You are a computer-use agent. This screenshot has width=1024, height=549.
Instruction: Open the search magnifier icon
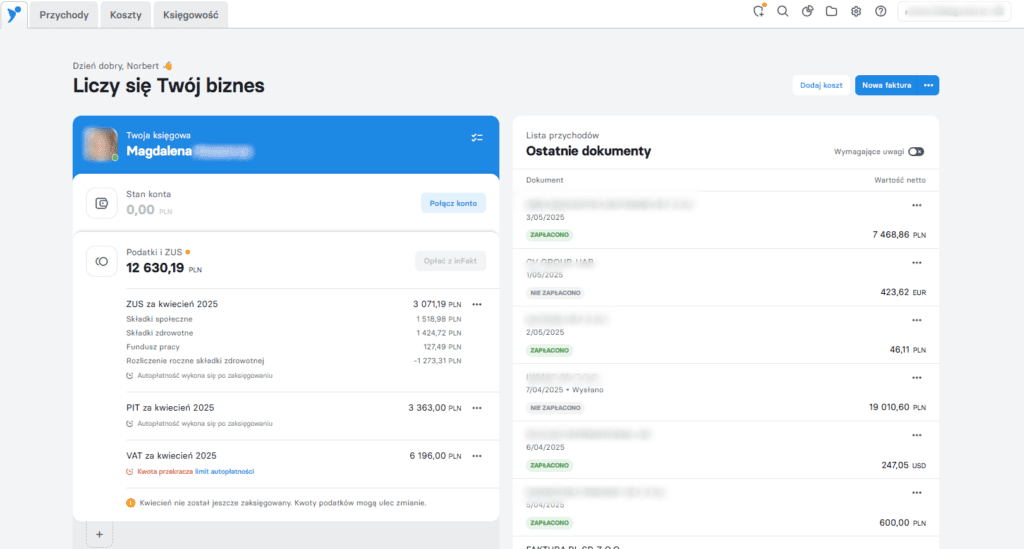[x=783, y=12]
